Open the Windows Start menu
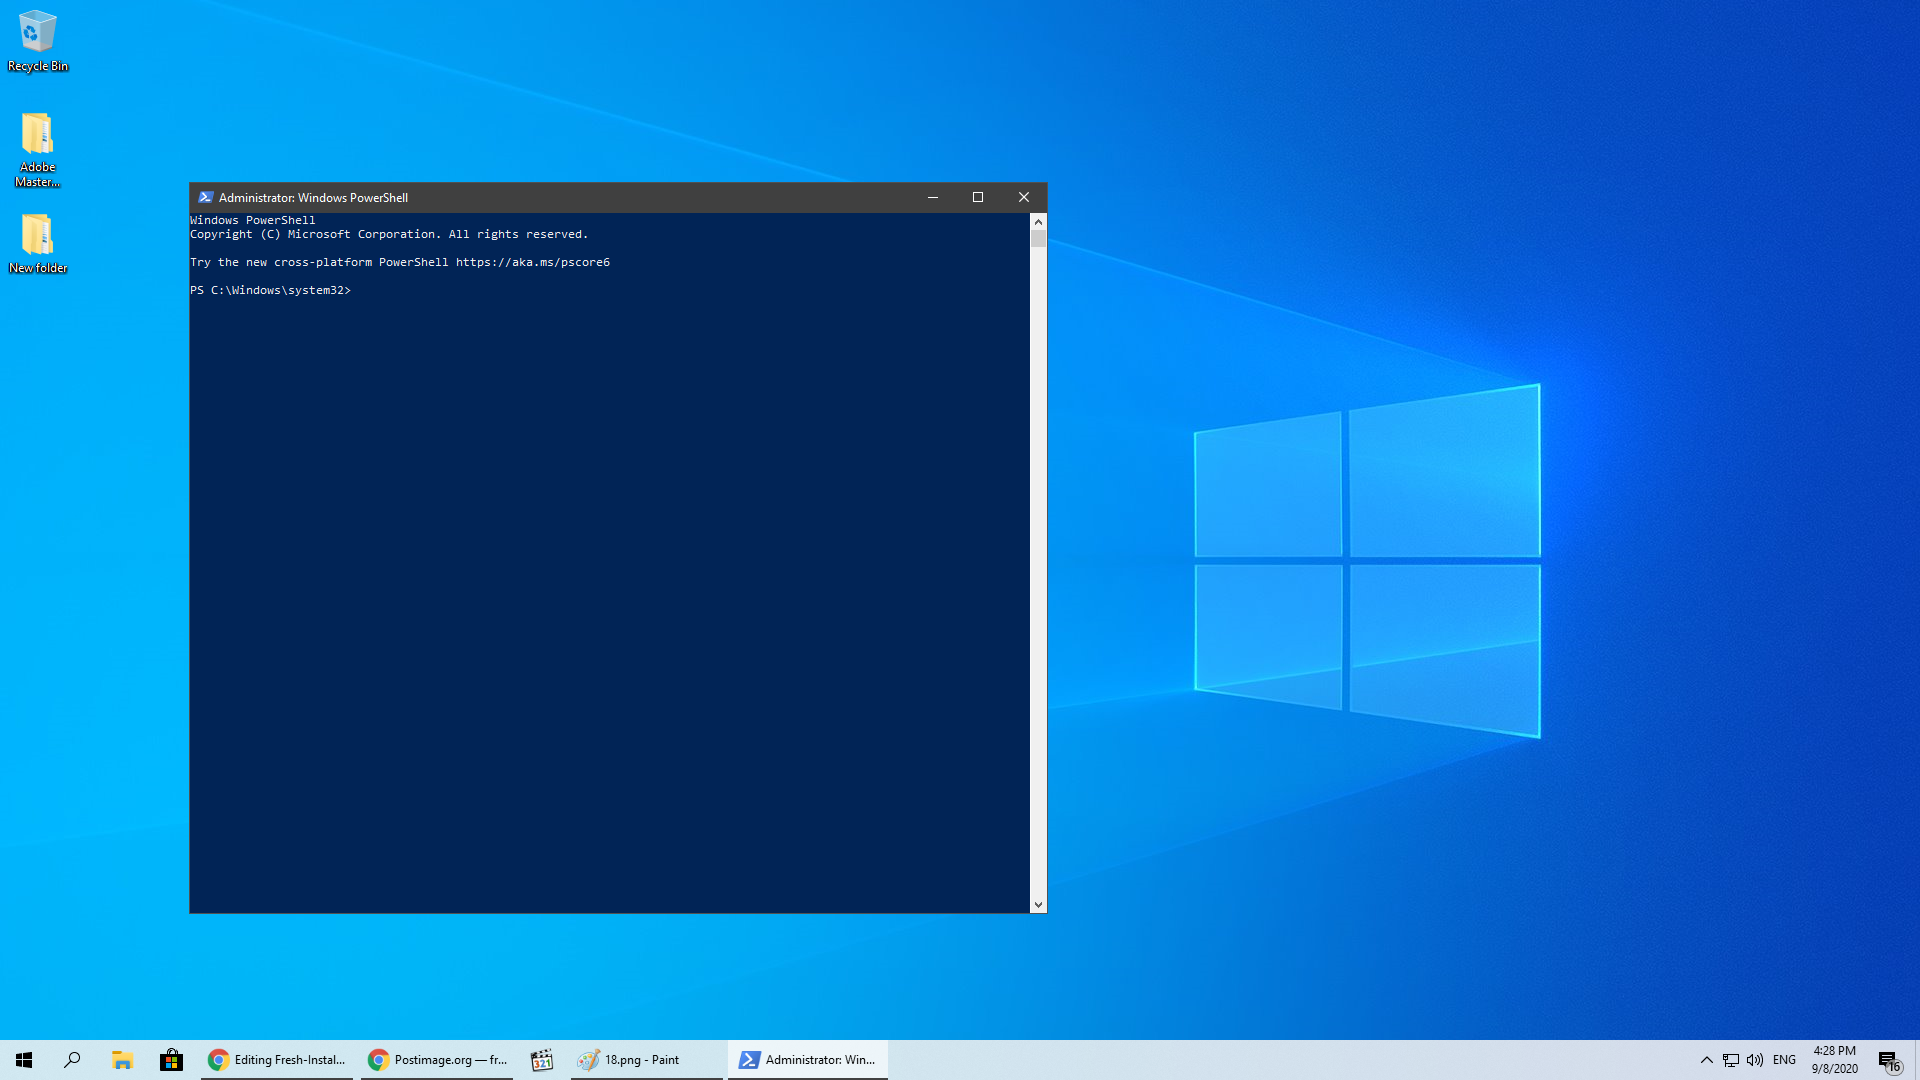The image size is (1920, 1080). point(24,1060)
